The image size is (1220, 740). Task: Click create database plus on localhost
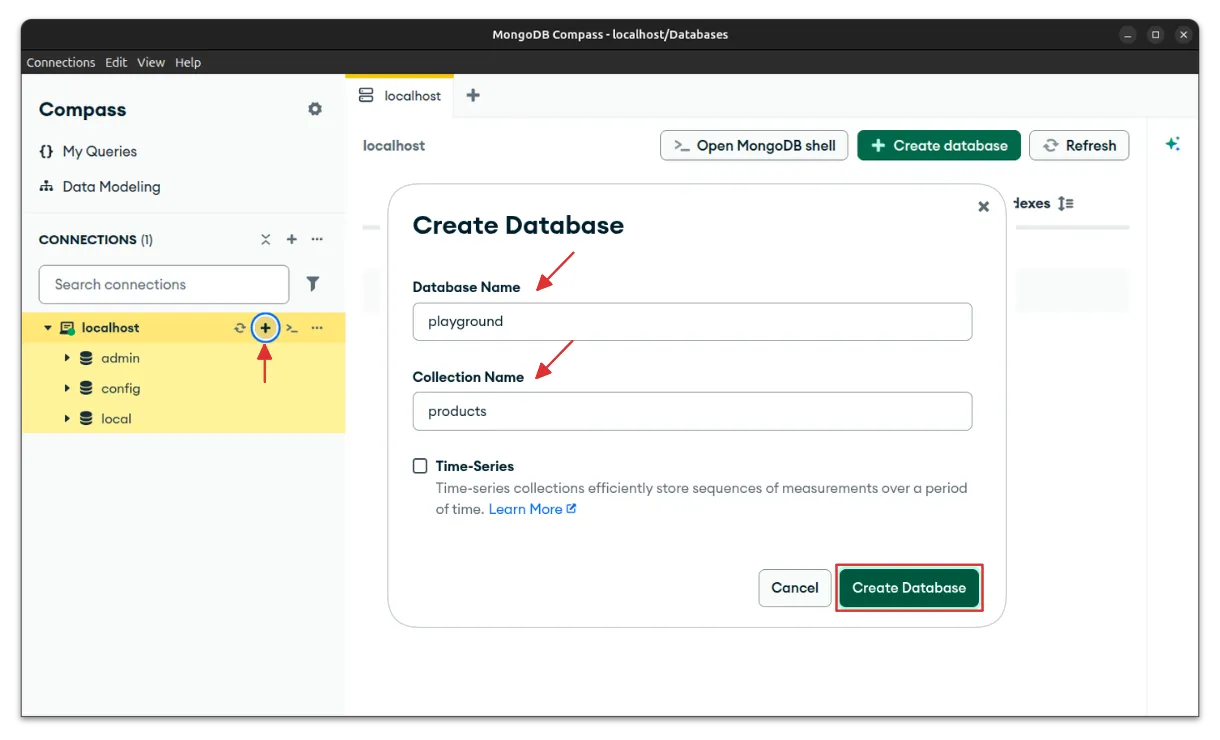(265, 328)
